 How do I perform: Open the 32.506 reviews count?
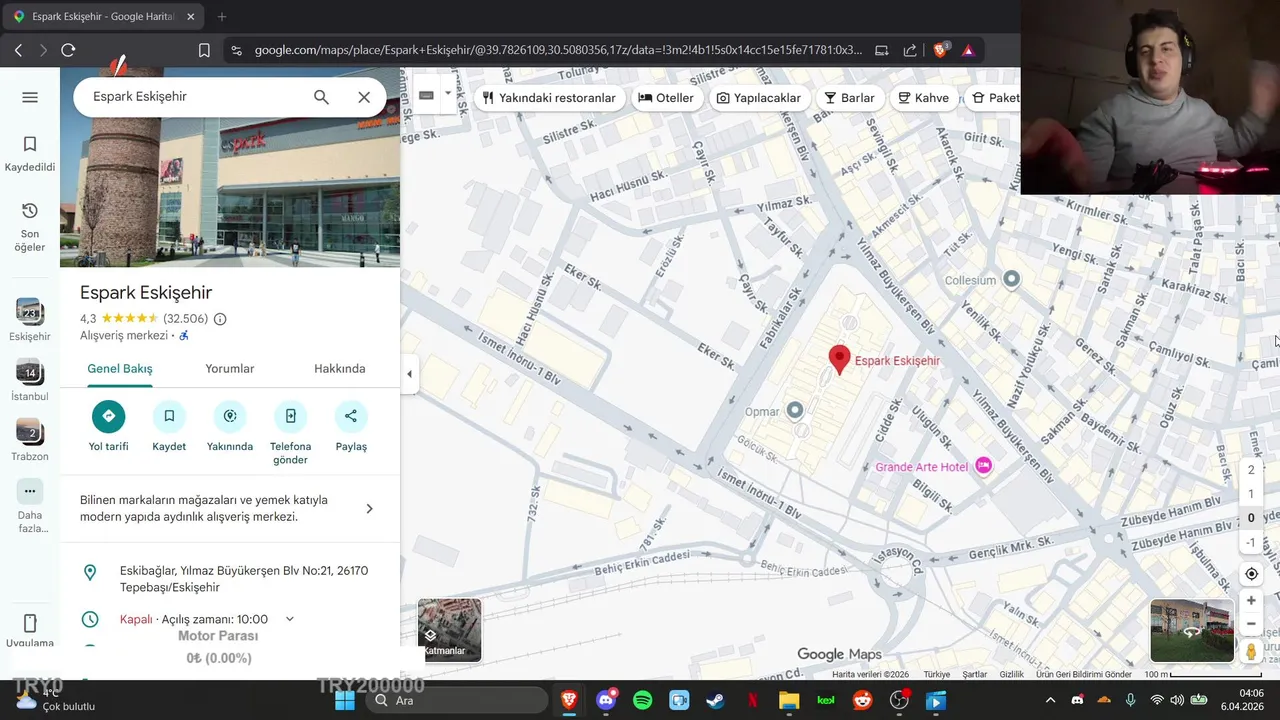[x=185, y=319]
